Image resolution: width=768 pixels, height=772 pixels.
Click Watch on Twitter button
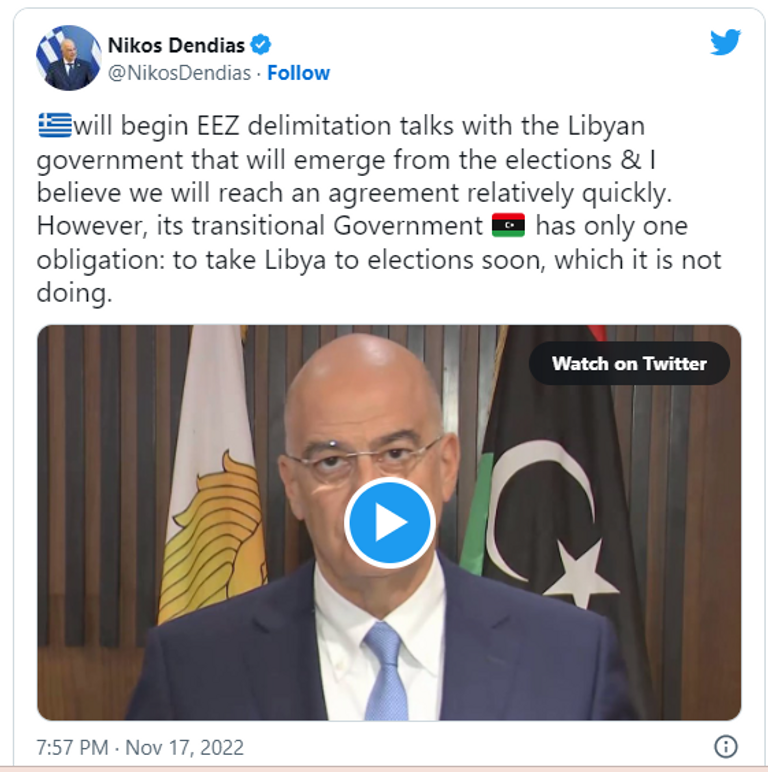point(629,363)
